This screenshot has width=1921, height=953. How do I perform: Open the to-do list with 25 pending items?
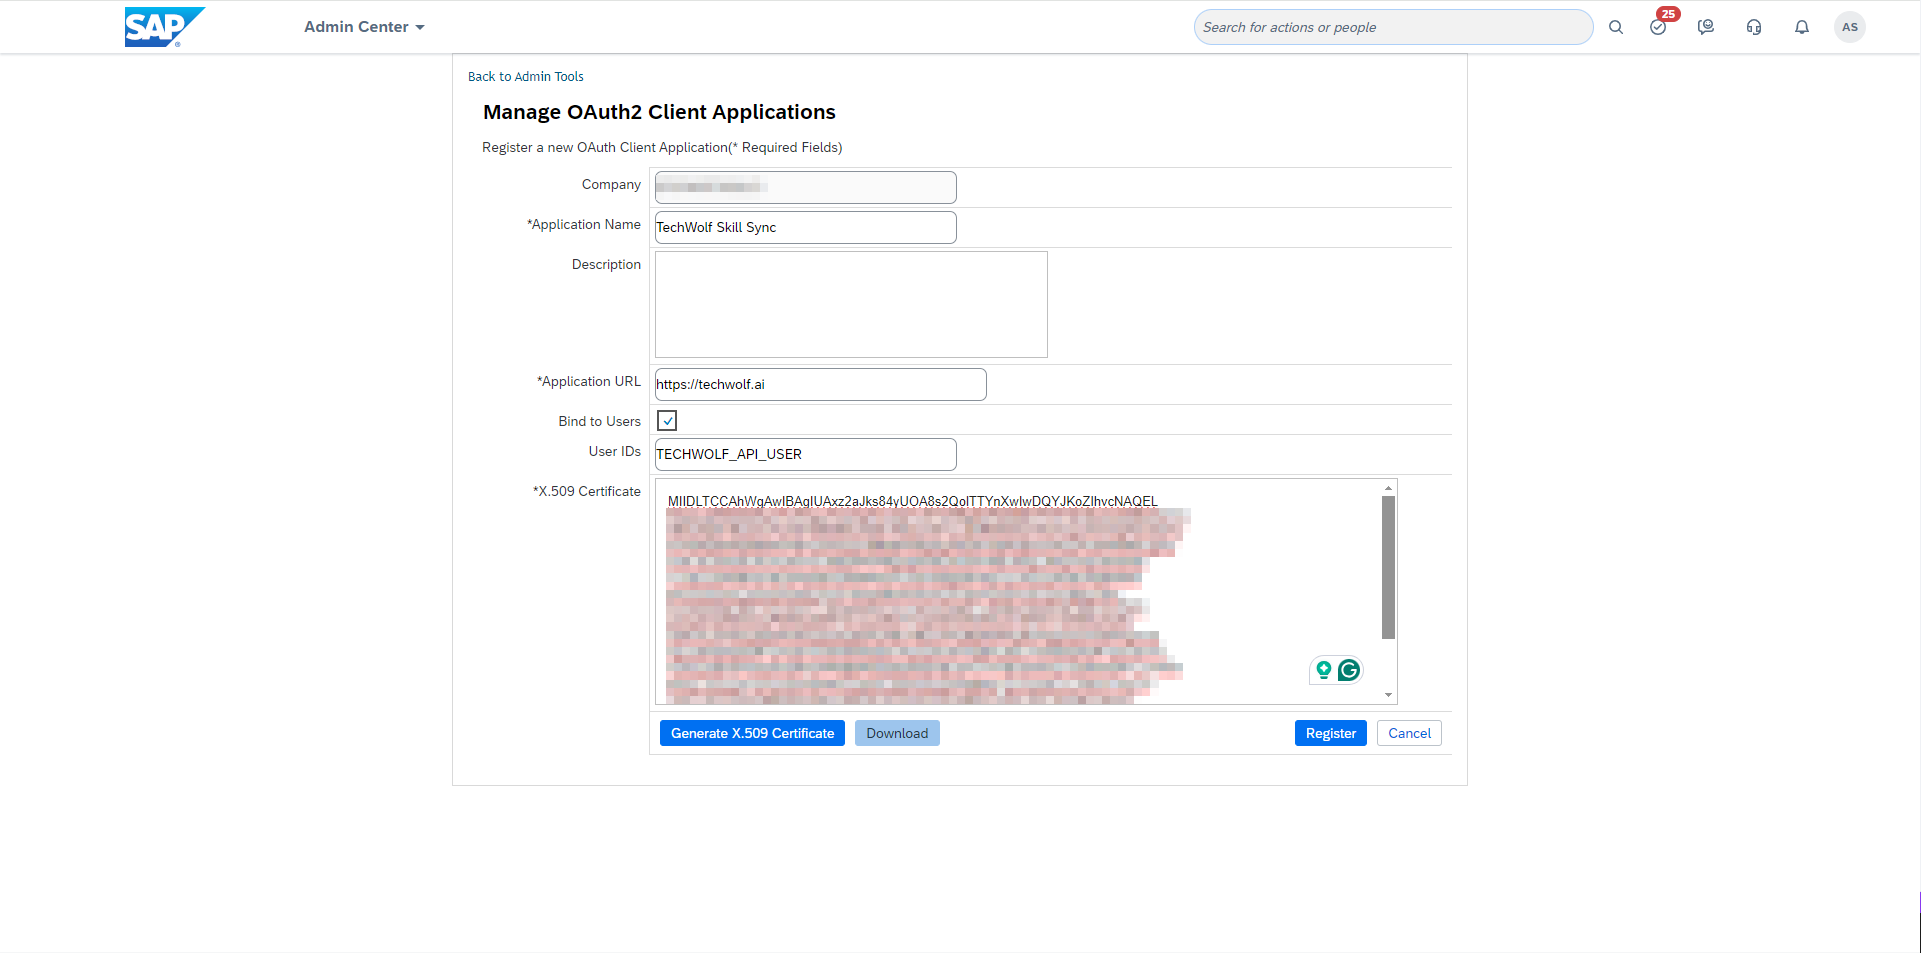pyautogui.click(x=1658, y=27)
